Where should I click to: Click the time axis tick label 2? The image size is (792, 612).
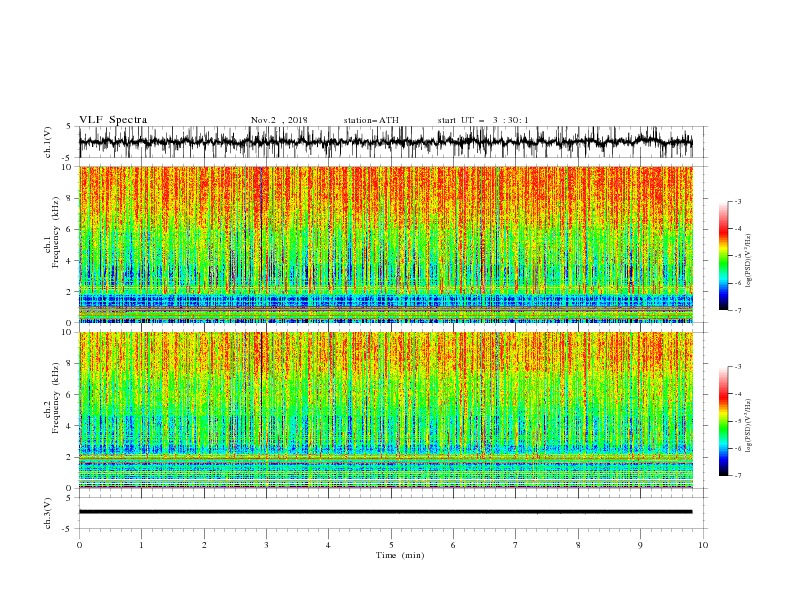(x=204, y=545)
